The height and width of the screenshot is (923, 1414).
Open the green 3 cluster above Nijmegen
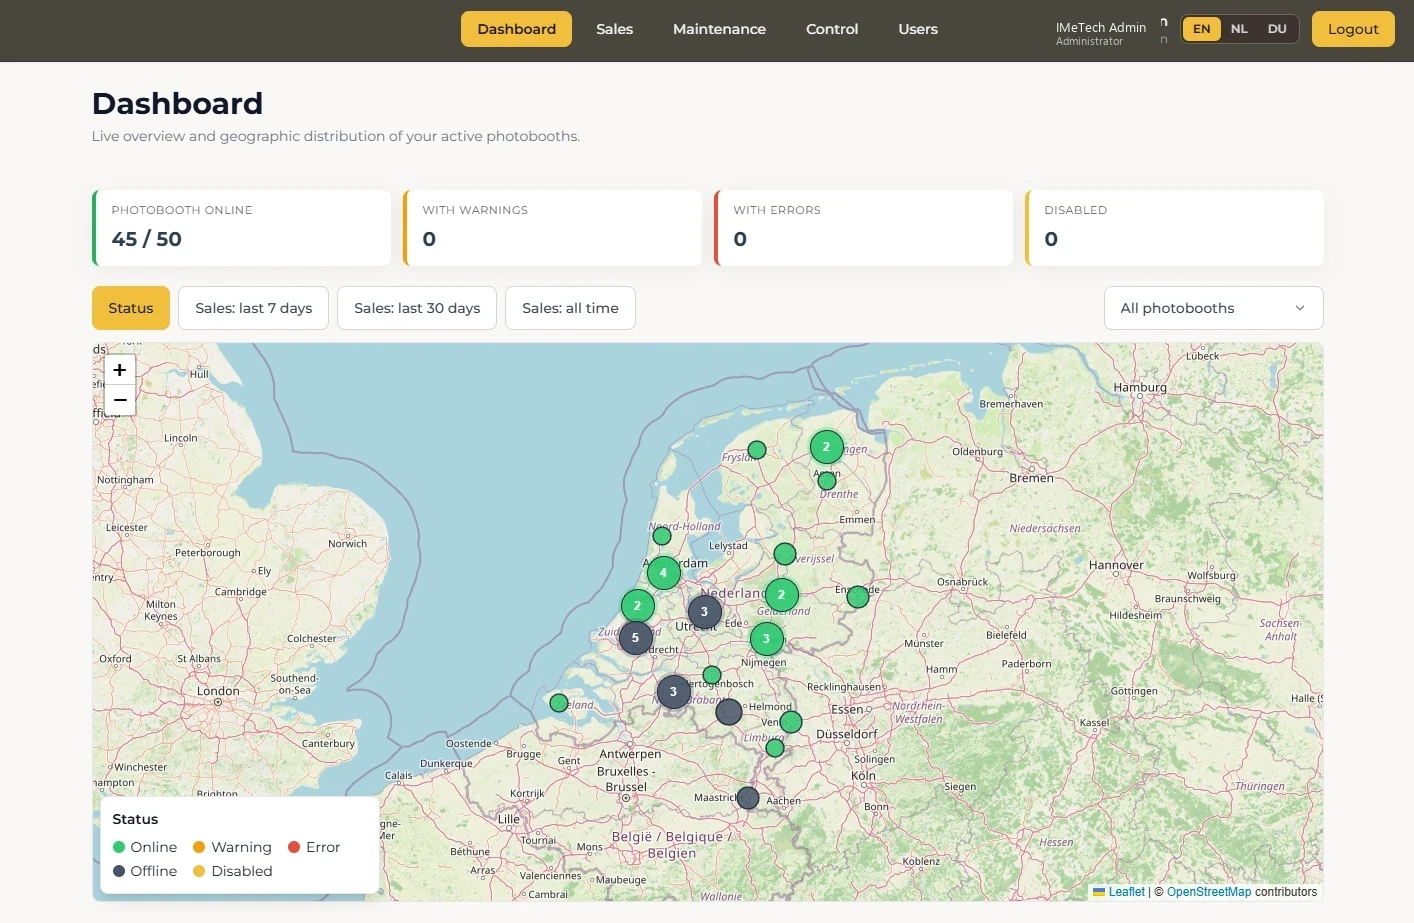click(766, 639)
